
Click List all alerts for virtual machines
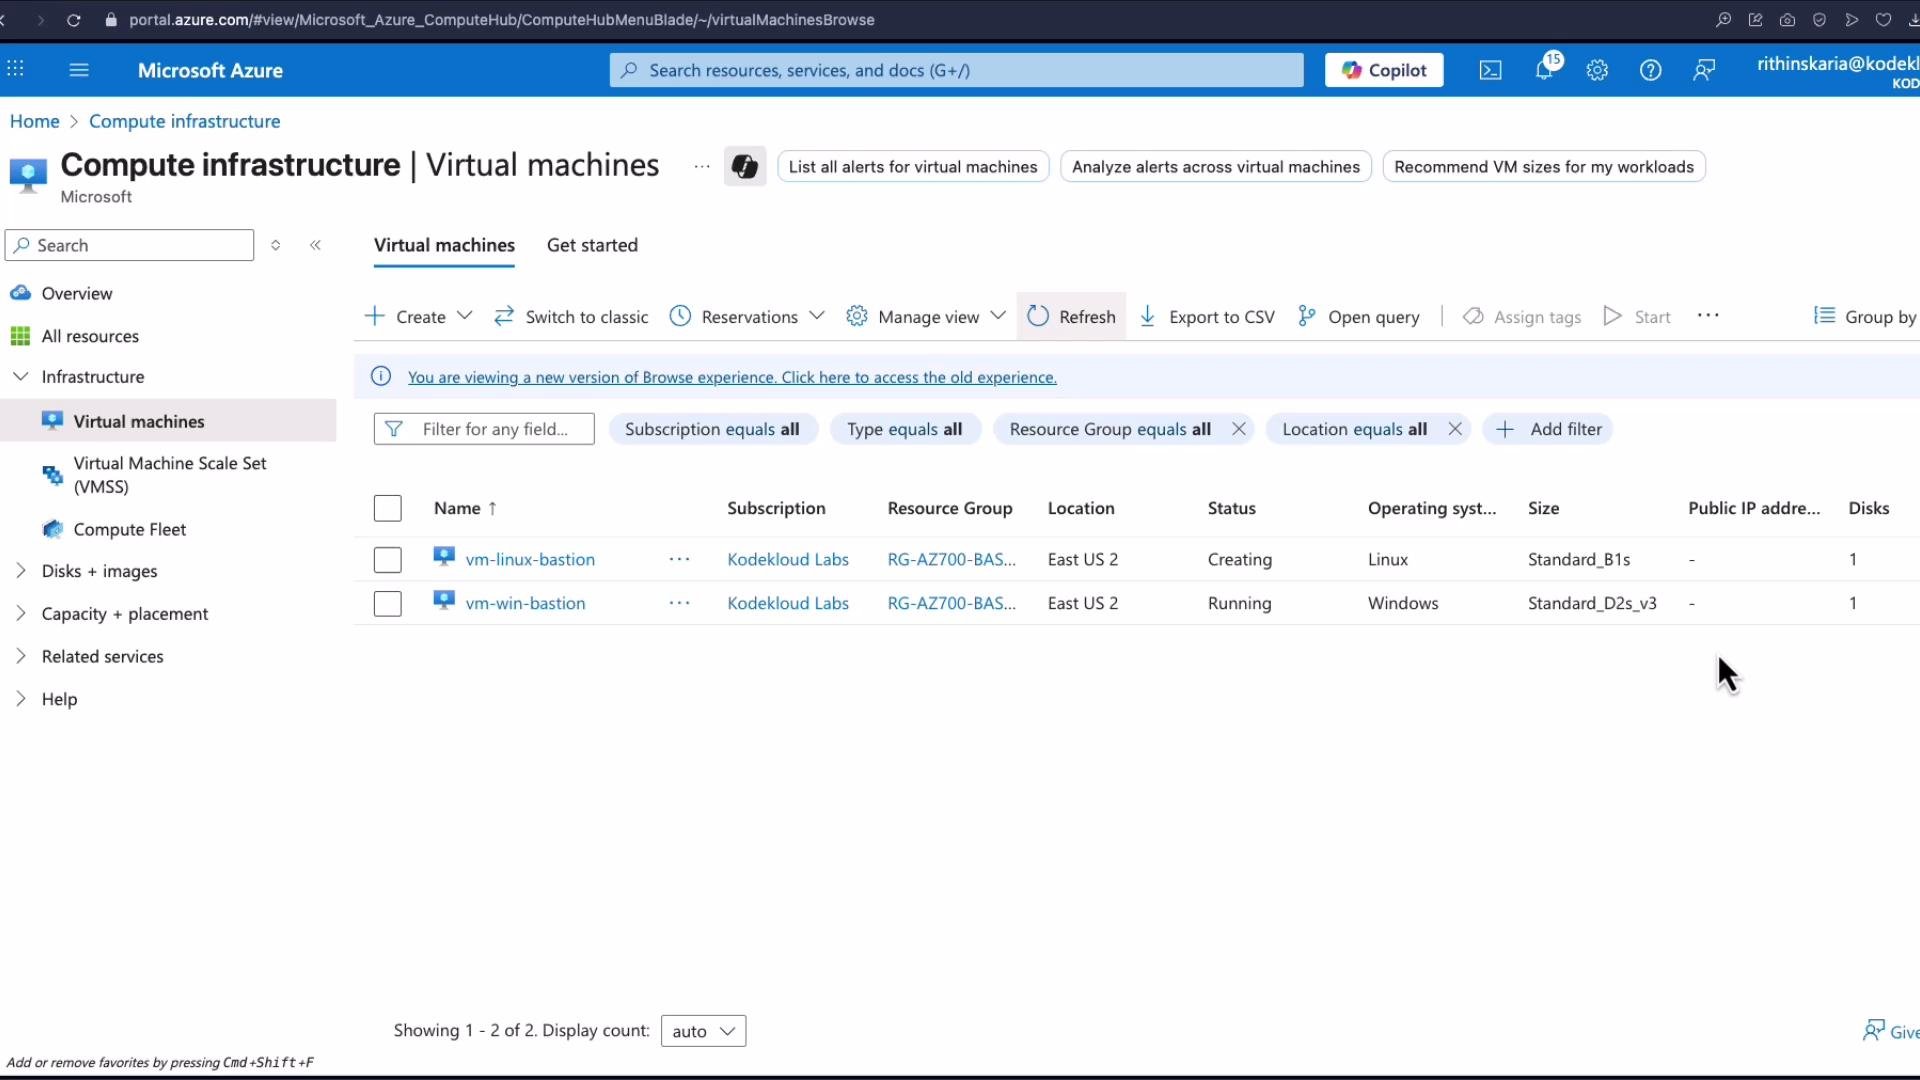[x=913, y=167]
